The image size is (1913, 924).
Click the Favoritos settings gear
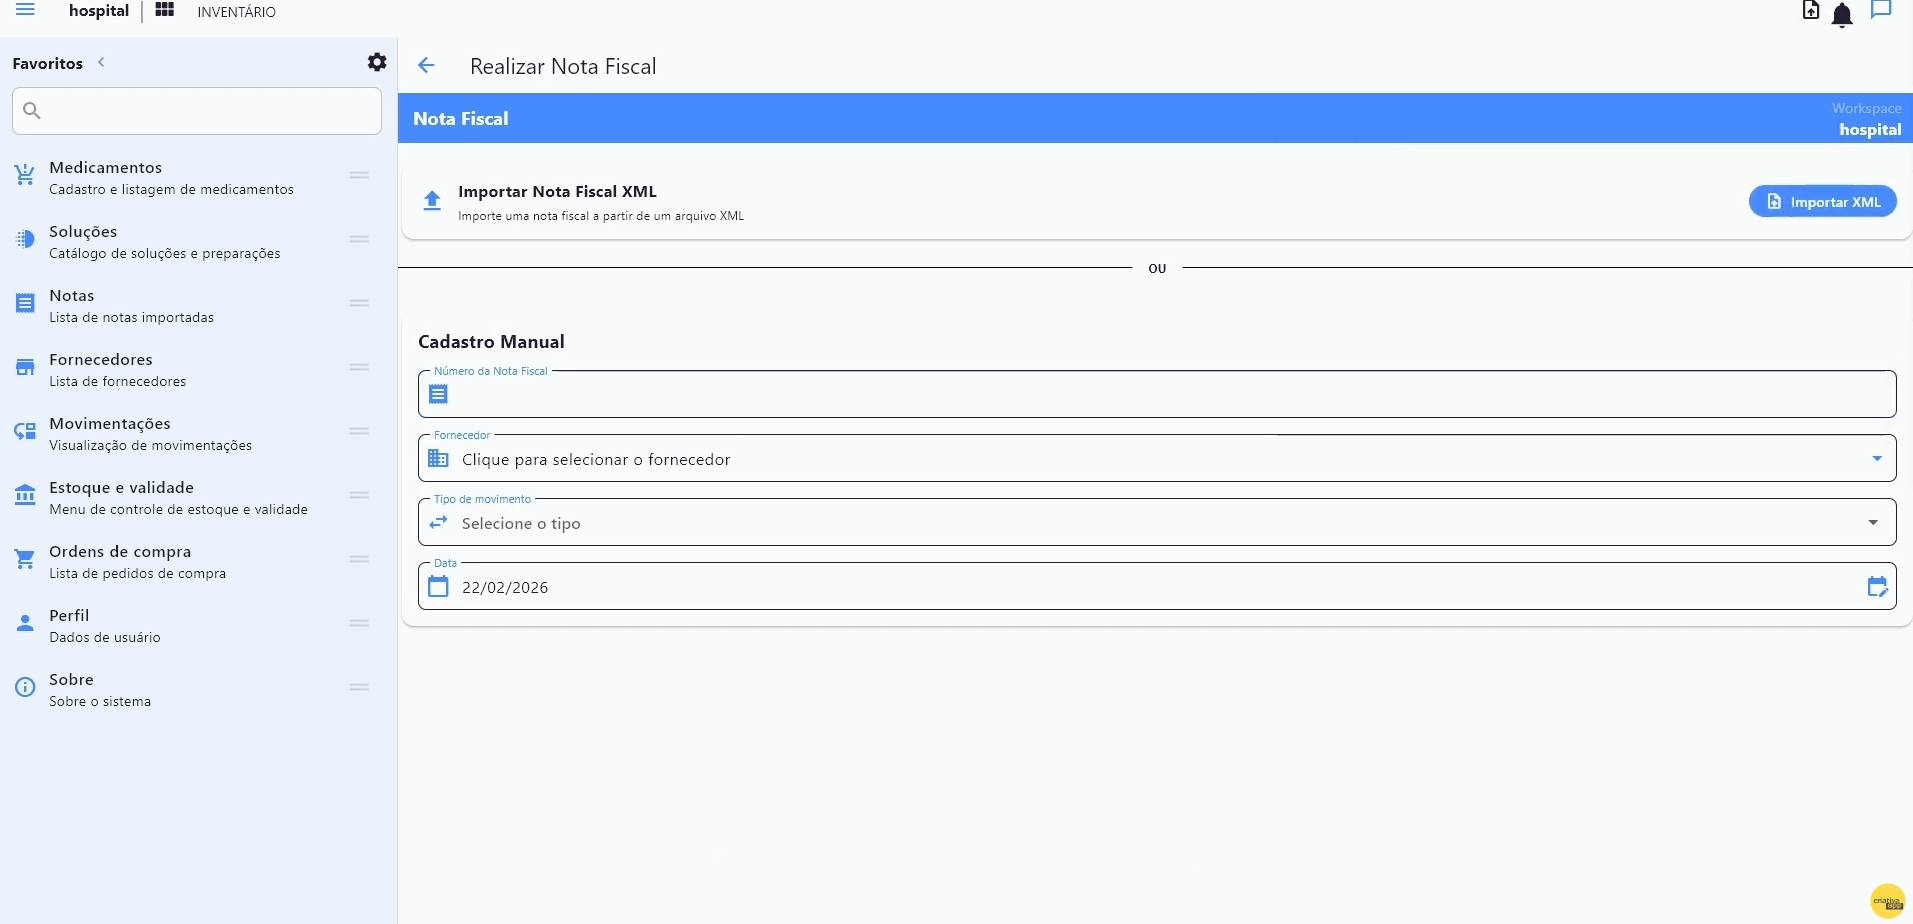click(x=377, y=63)
